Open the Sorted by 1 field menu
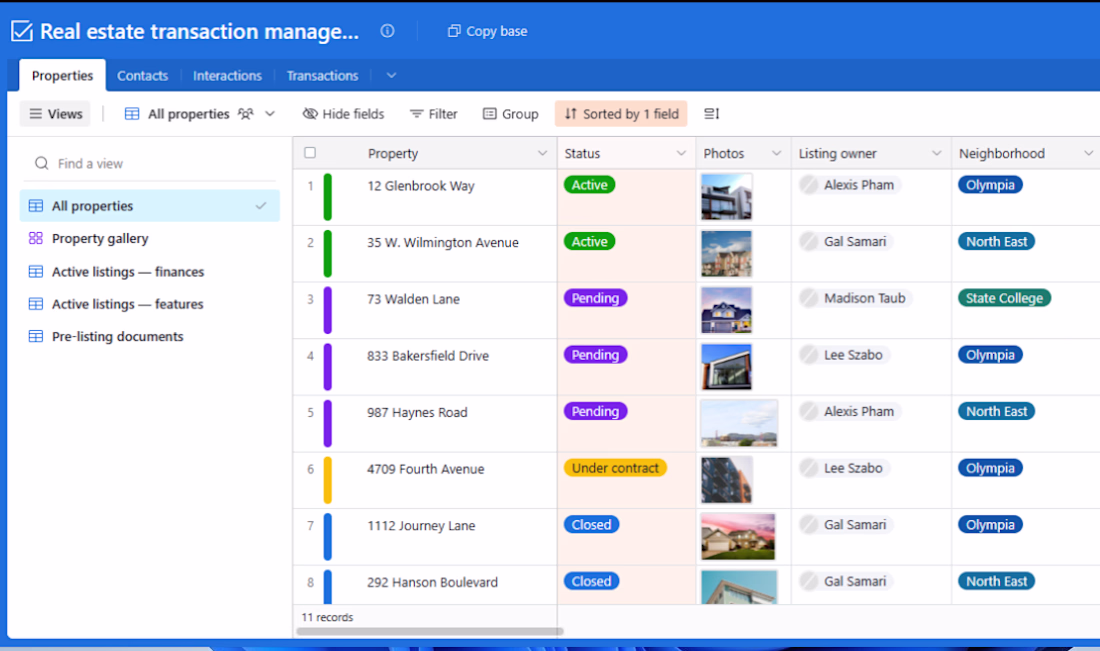Screen dimensions: 1100x651 pyautogui.click(x=622, y=114)
